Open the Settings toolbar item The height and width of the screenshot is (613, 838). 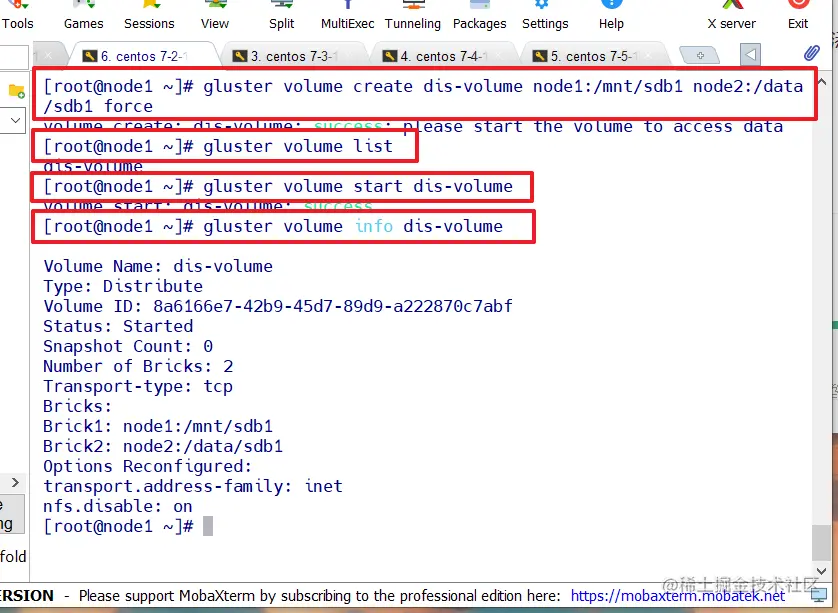[x=545, y=16]
